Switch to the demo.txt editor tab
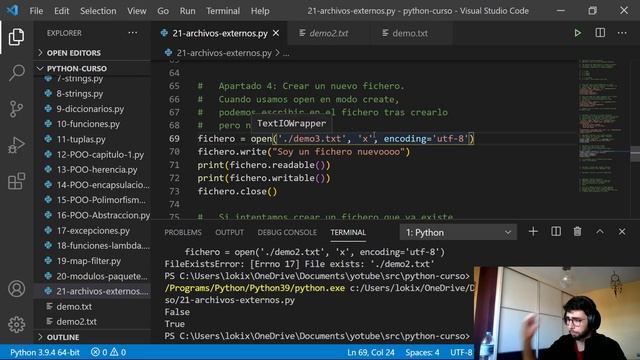Screen dimensions: 640x360 [x=410, y=33]
